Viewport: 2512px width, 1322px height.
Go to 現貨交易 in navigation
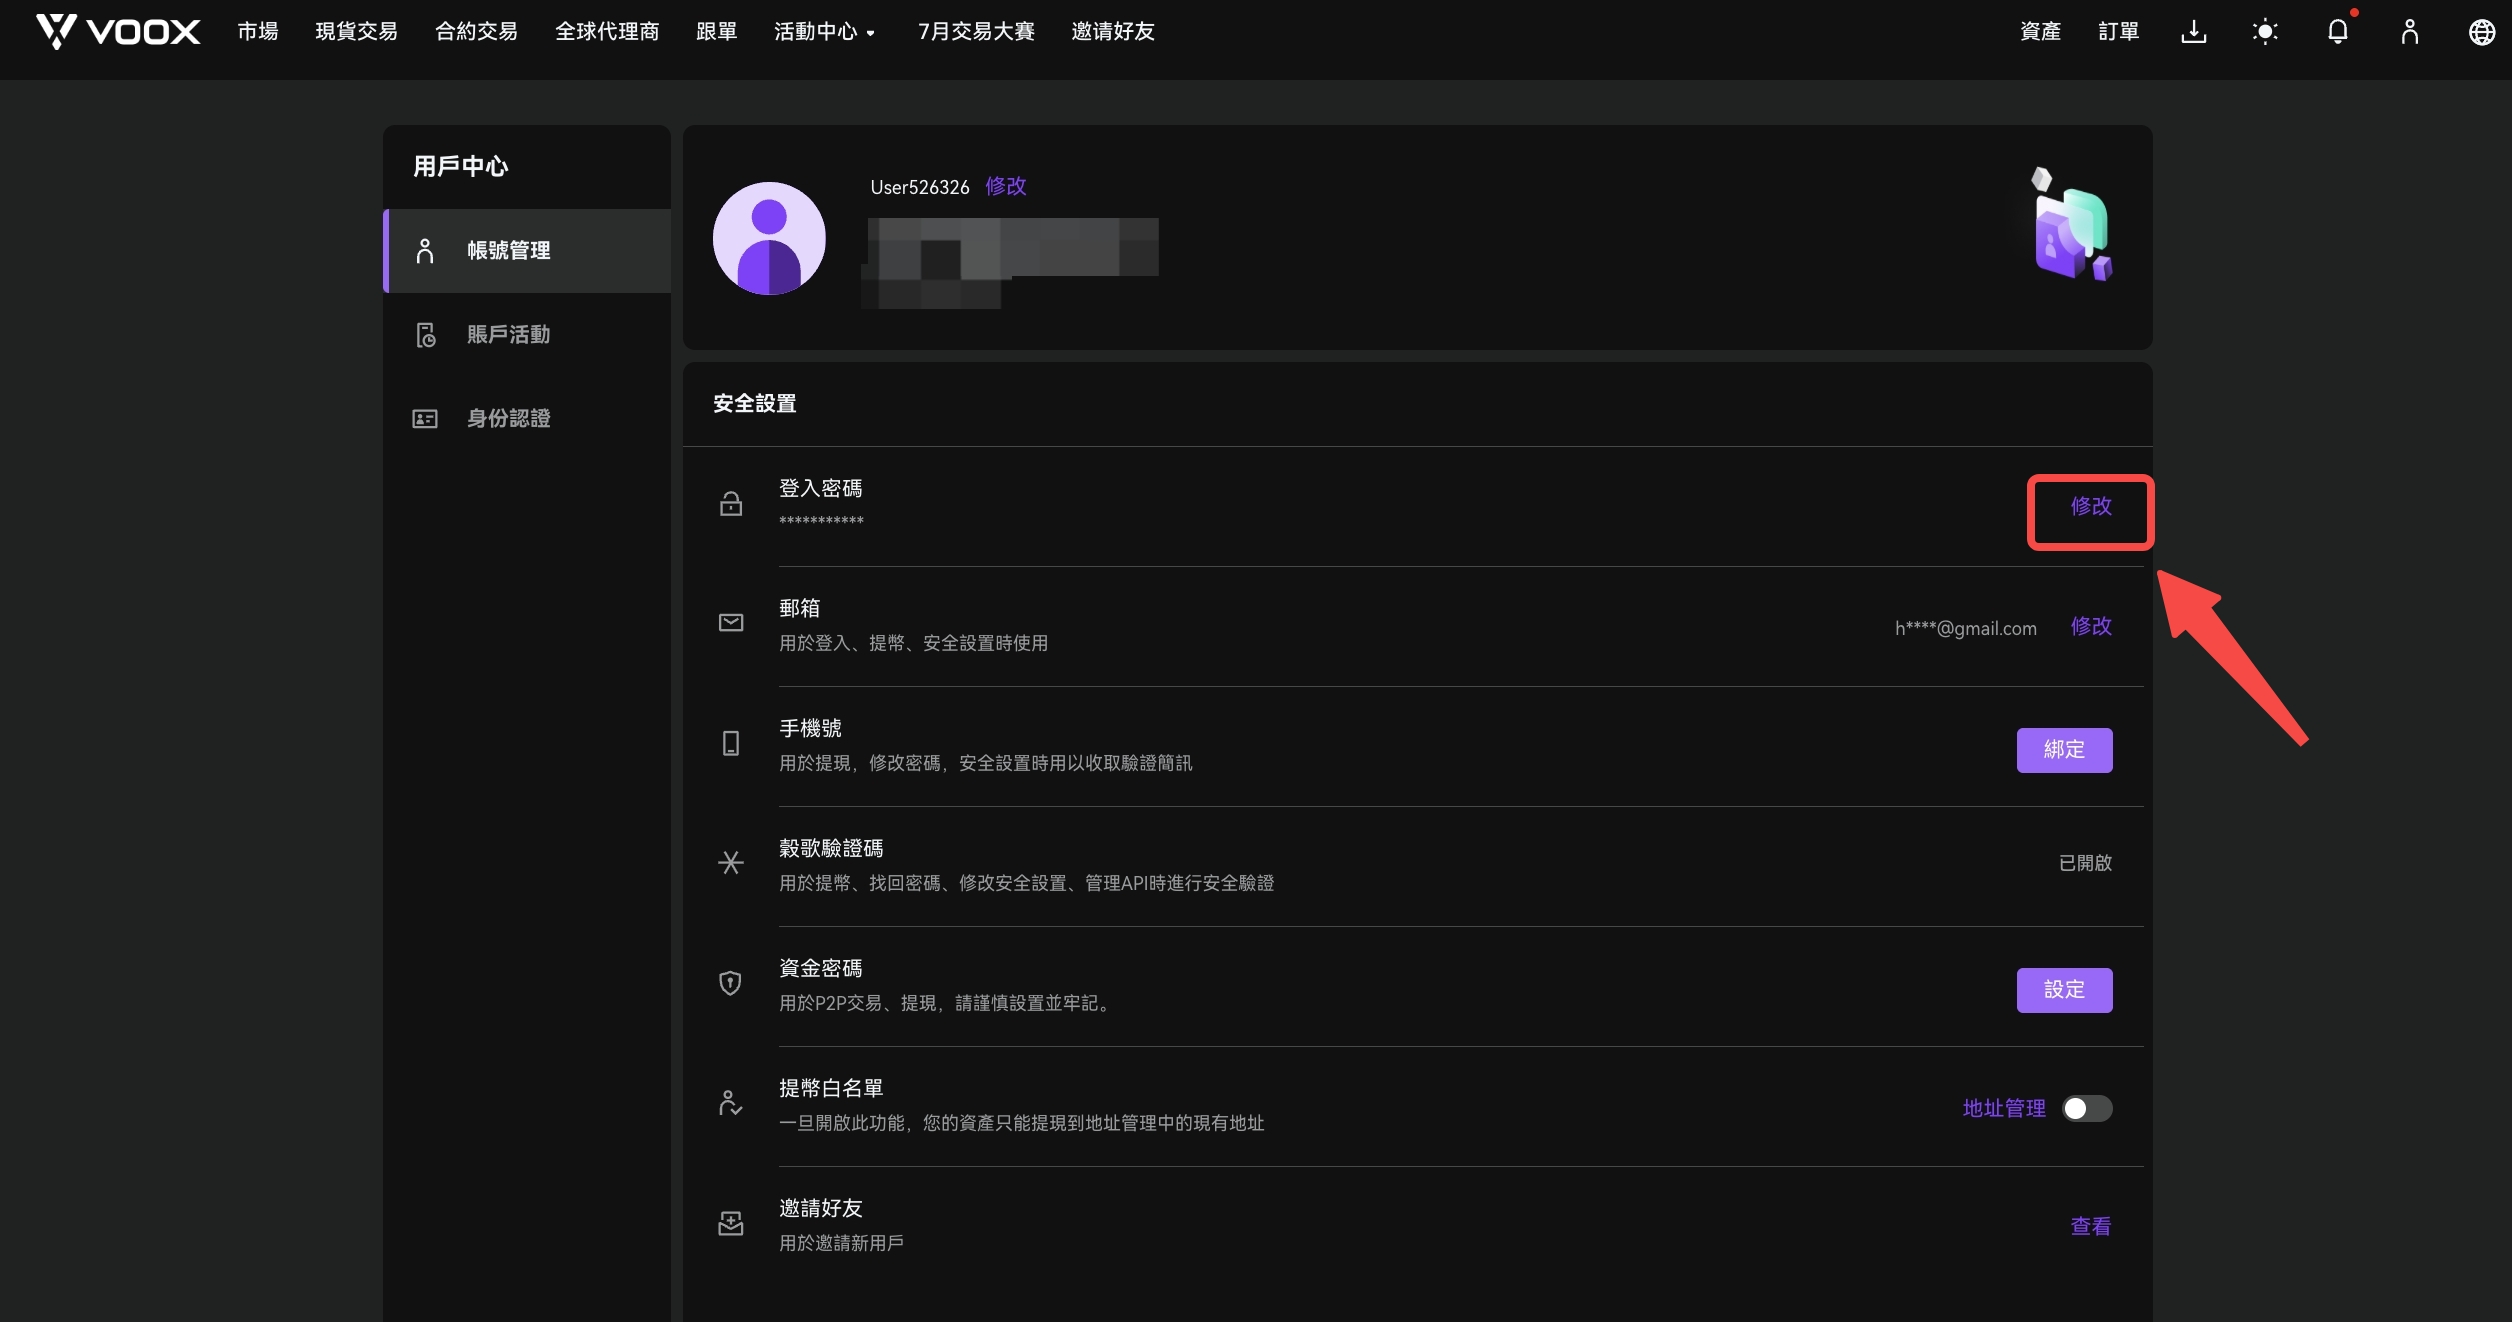point(357,32)
